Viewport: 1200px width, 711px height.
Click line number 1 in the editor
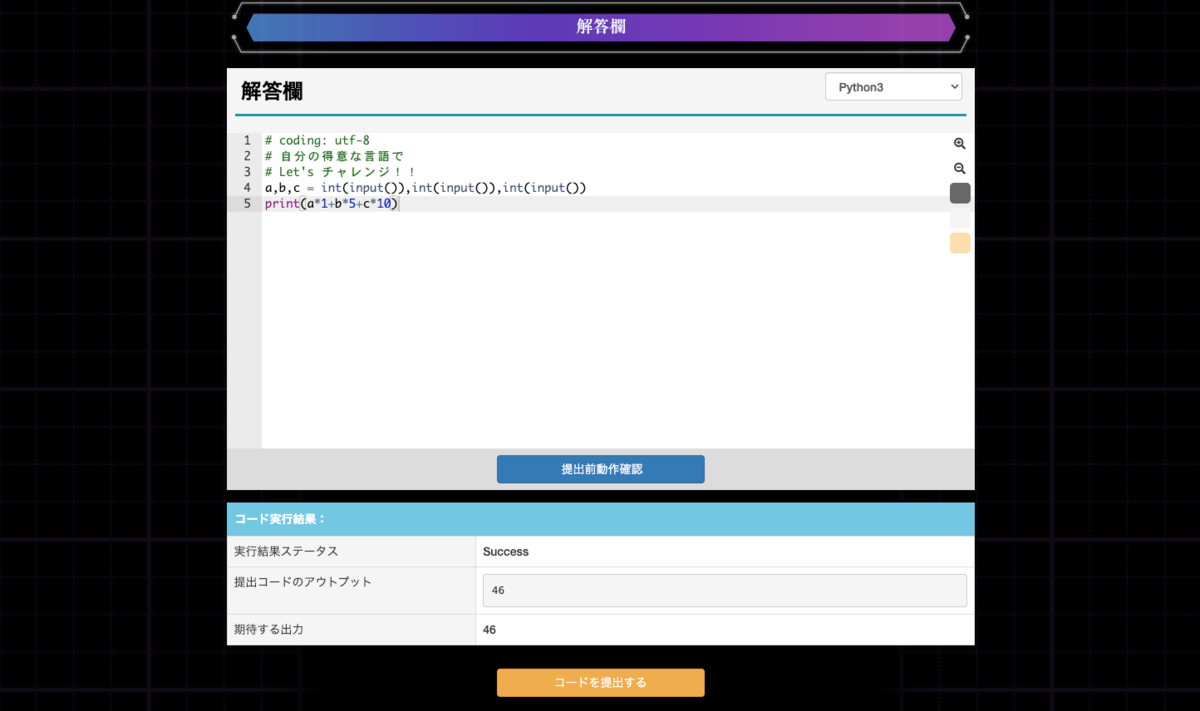click(x=246, y=140)
